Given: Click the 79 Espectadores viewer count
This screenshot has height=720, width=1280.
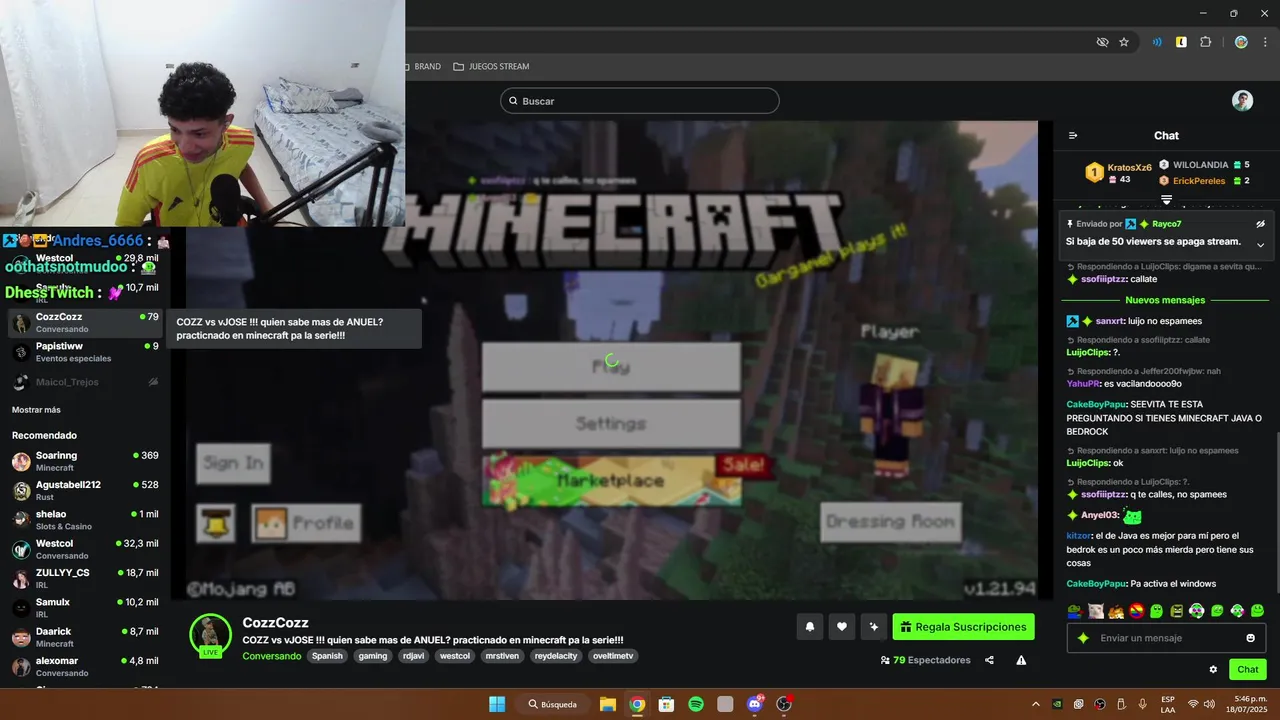Looking at the screenshot, I should click(925, 660).
